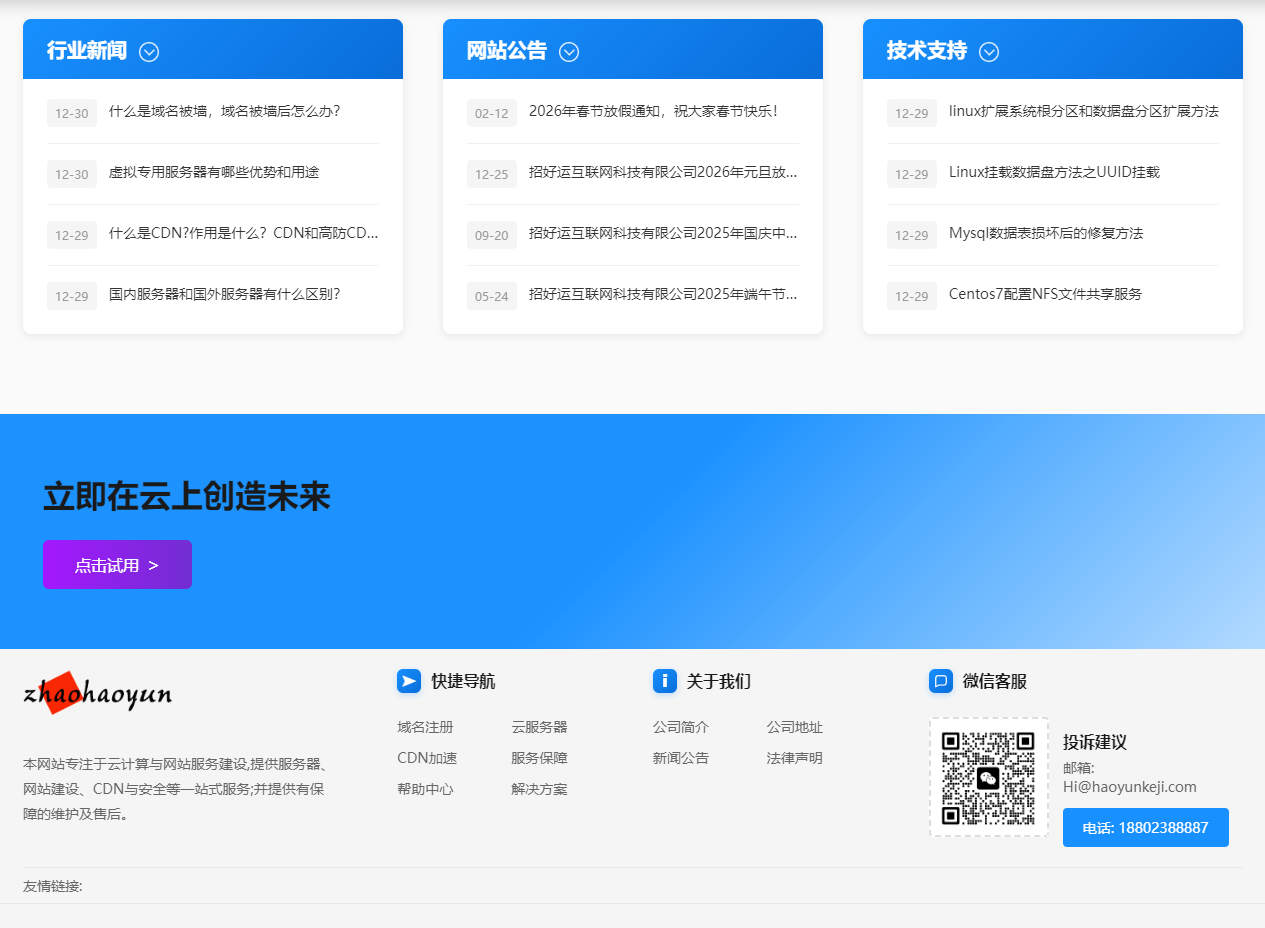Open the article about 什么是域名被墙
The width and height of the screenshot is (1265, 928).
tap(225, 112)
